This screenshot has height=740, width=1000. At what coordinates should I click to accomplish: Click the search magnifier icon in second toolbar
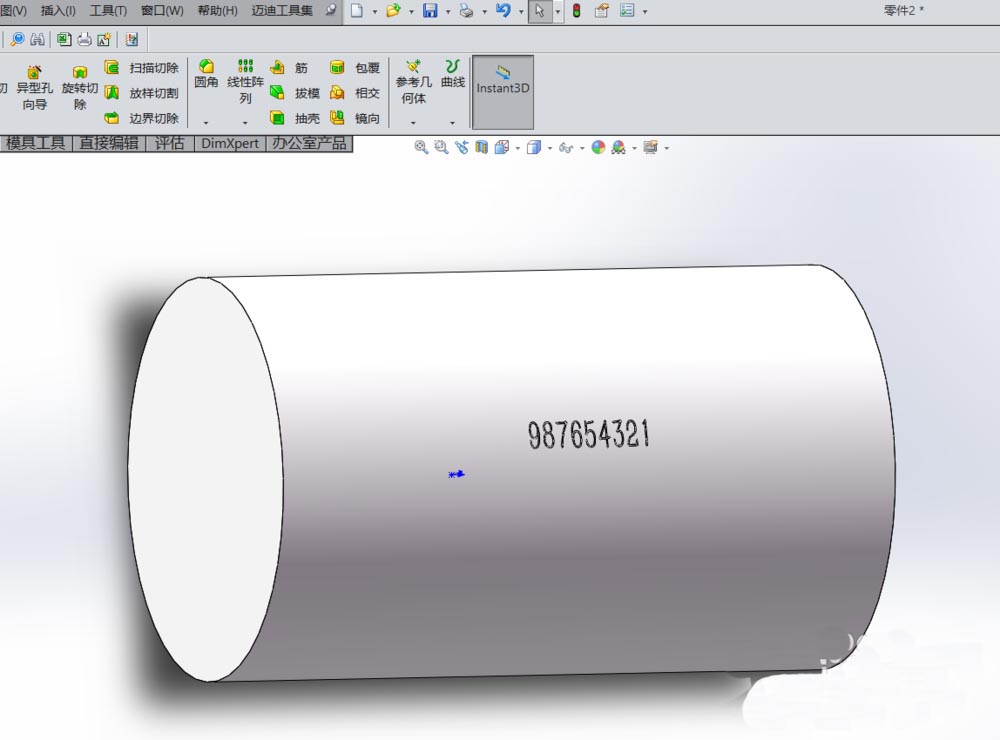click(17, 40)
